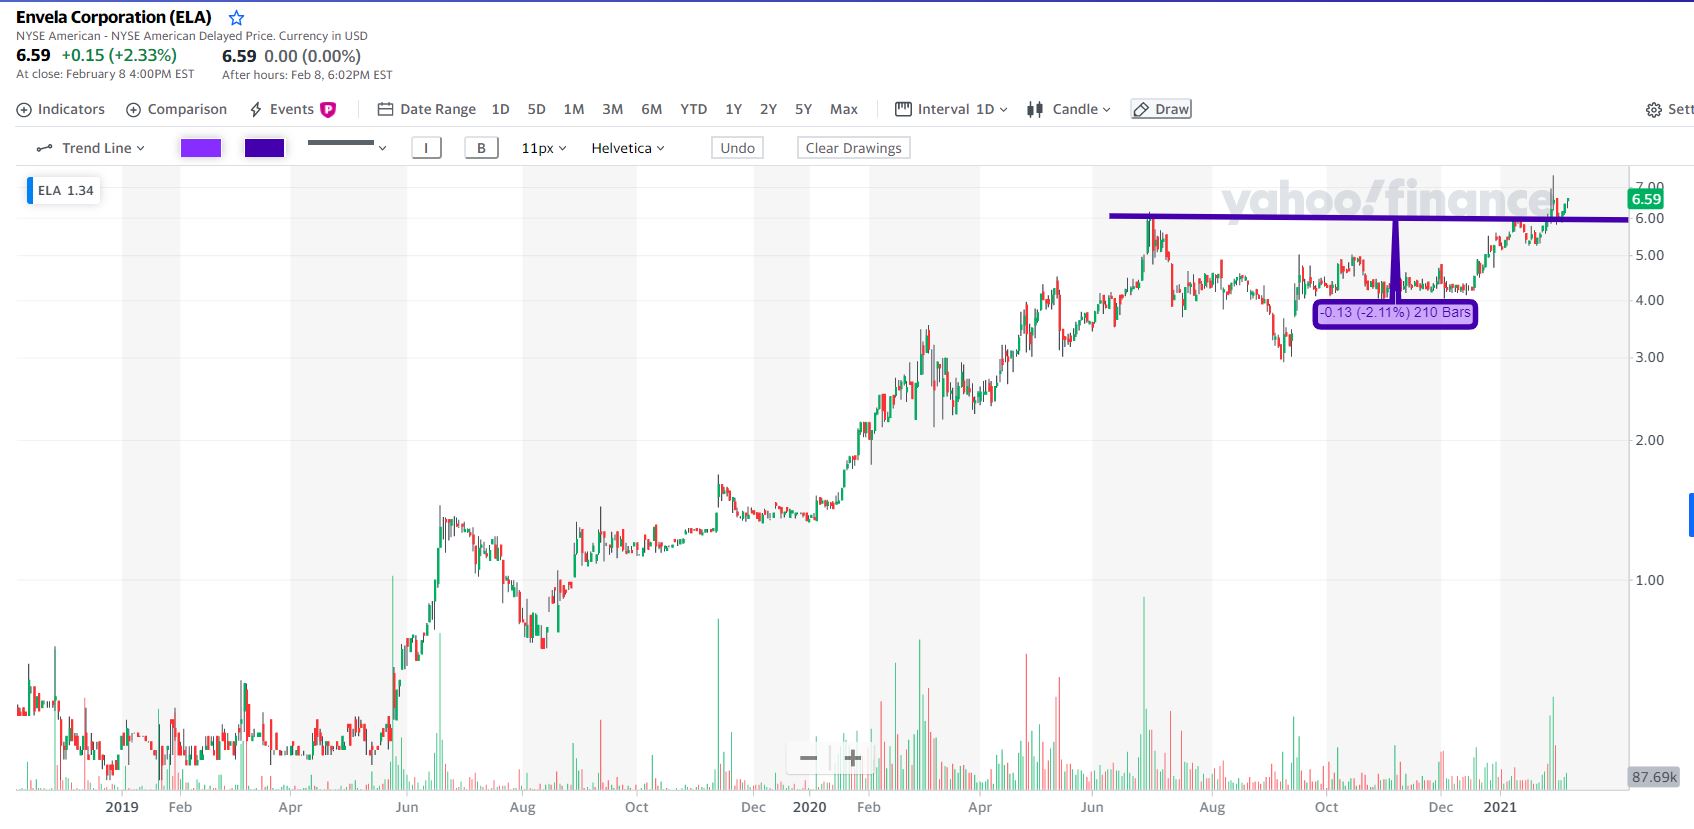Click the 6.00 price axis label

[1650, 218]
